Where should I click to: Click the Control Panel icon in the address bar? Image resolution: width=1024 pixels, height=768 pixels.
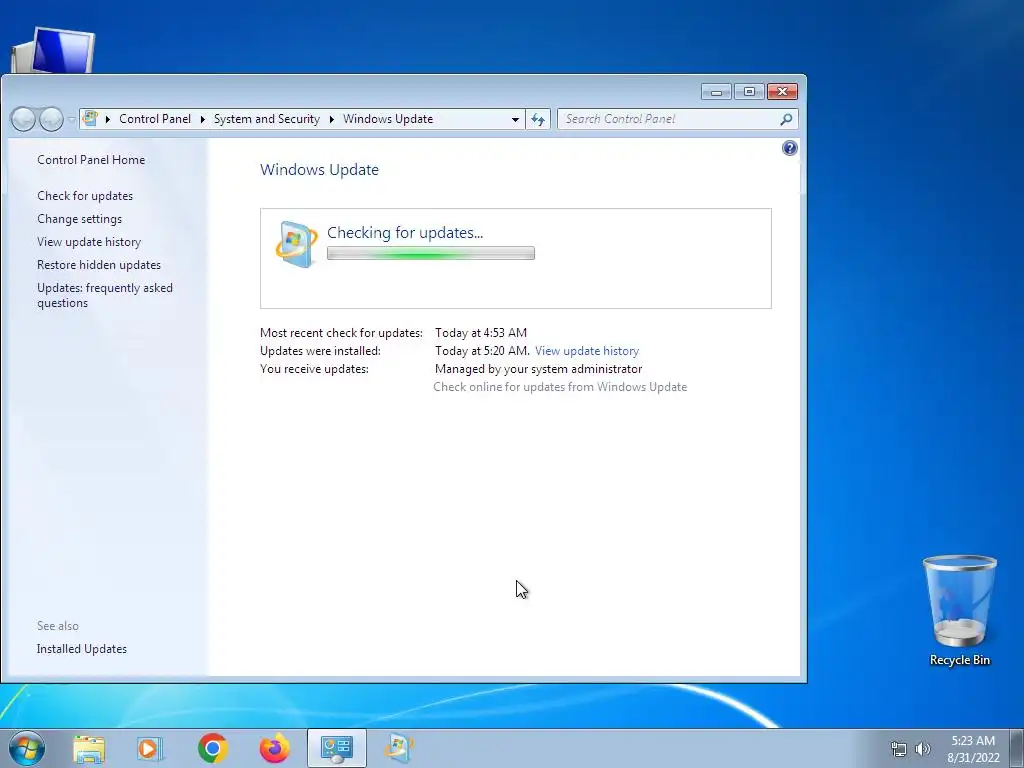click(90, 119)
